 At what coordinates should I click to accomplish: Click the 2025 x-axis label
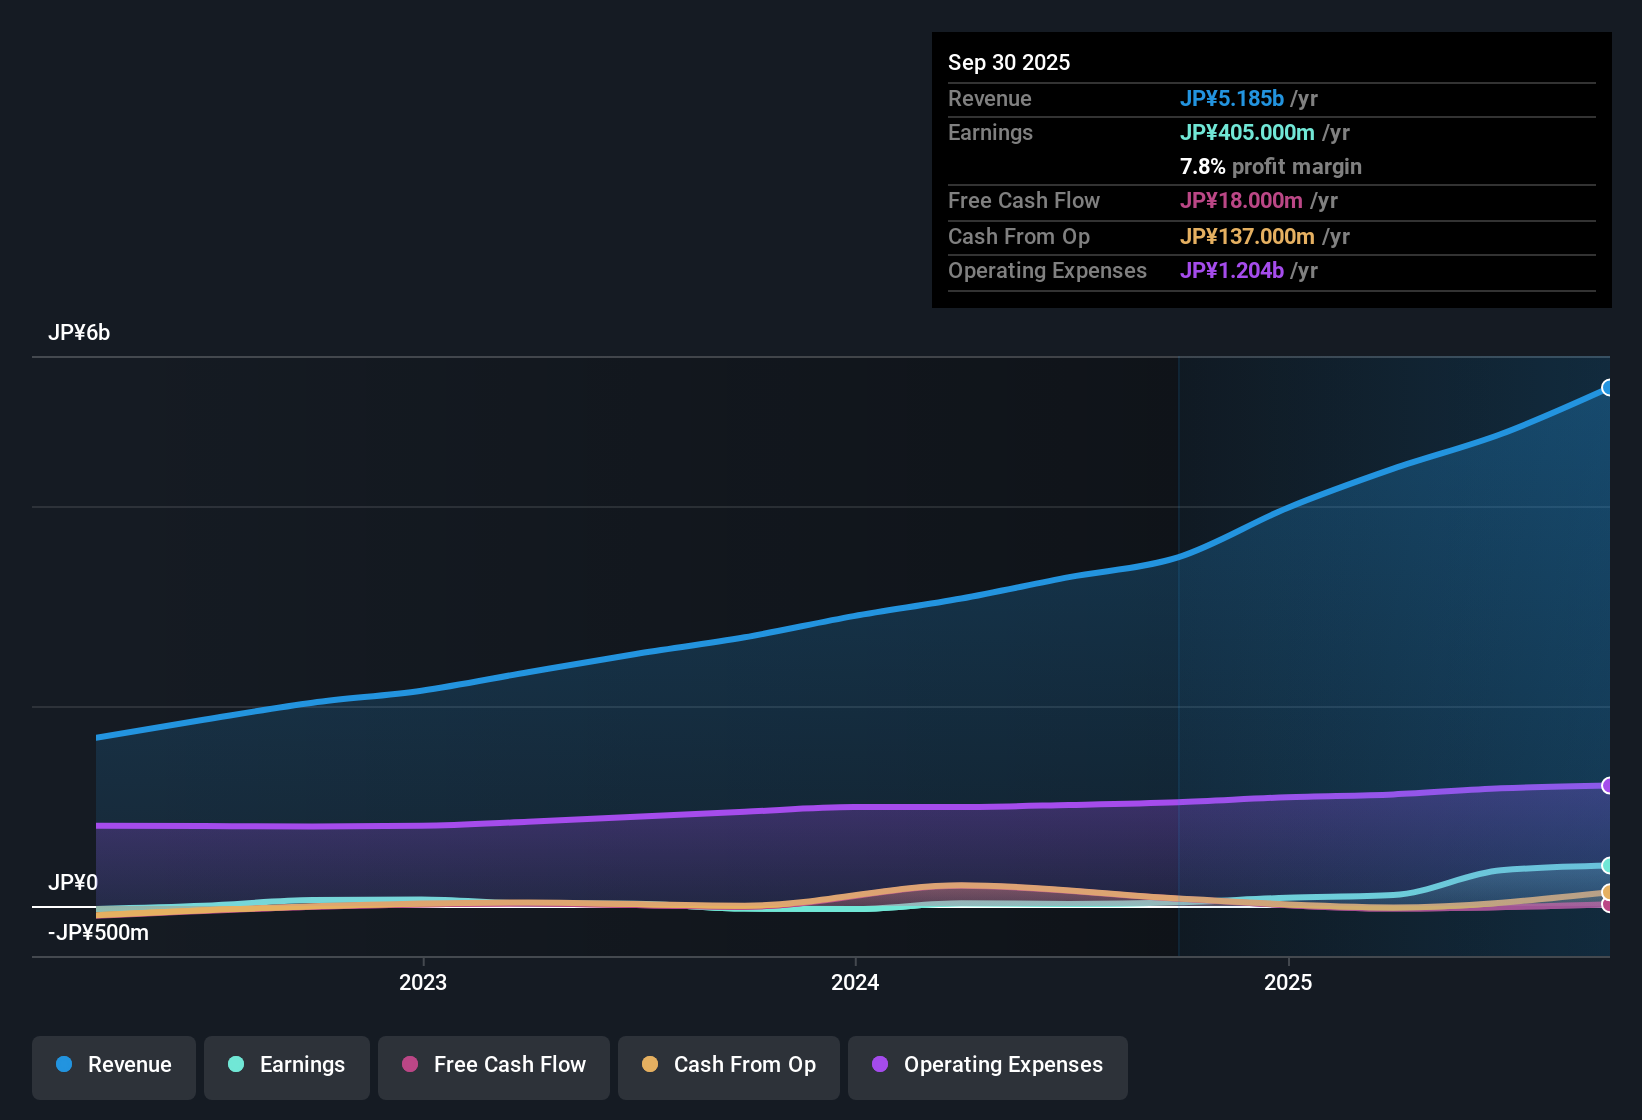(x=1288, y=983)
